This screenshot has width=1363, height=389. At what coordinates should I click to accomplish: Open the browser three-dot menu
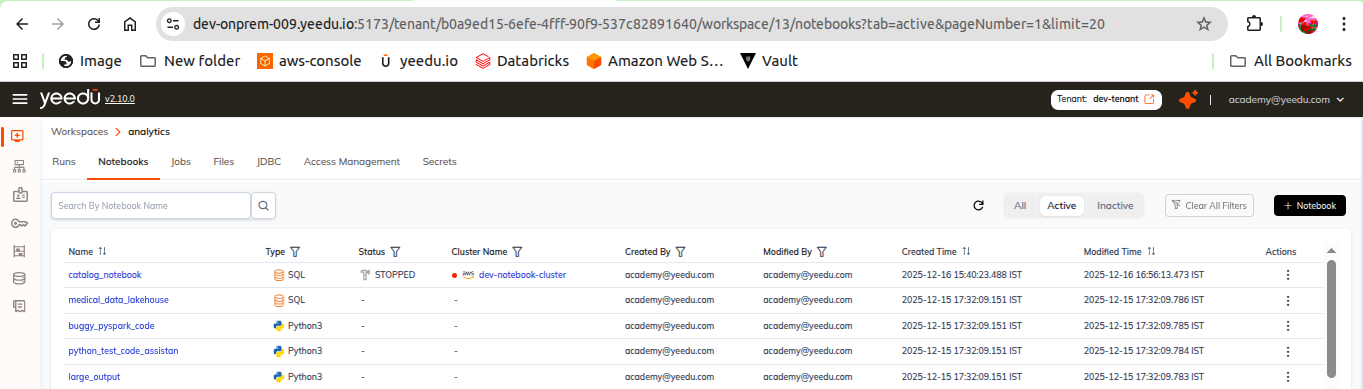click(x=1344, y=23)
